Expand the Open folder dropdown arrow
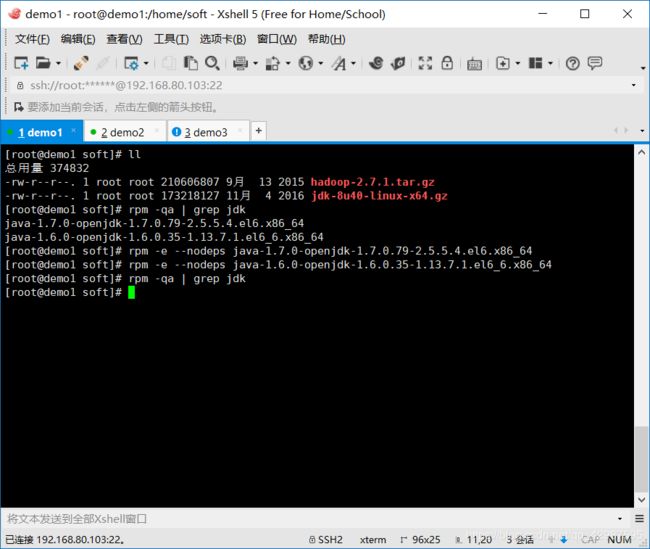Screen dimensions: 650x549 coord(58,63)
